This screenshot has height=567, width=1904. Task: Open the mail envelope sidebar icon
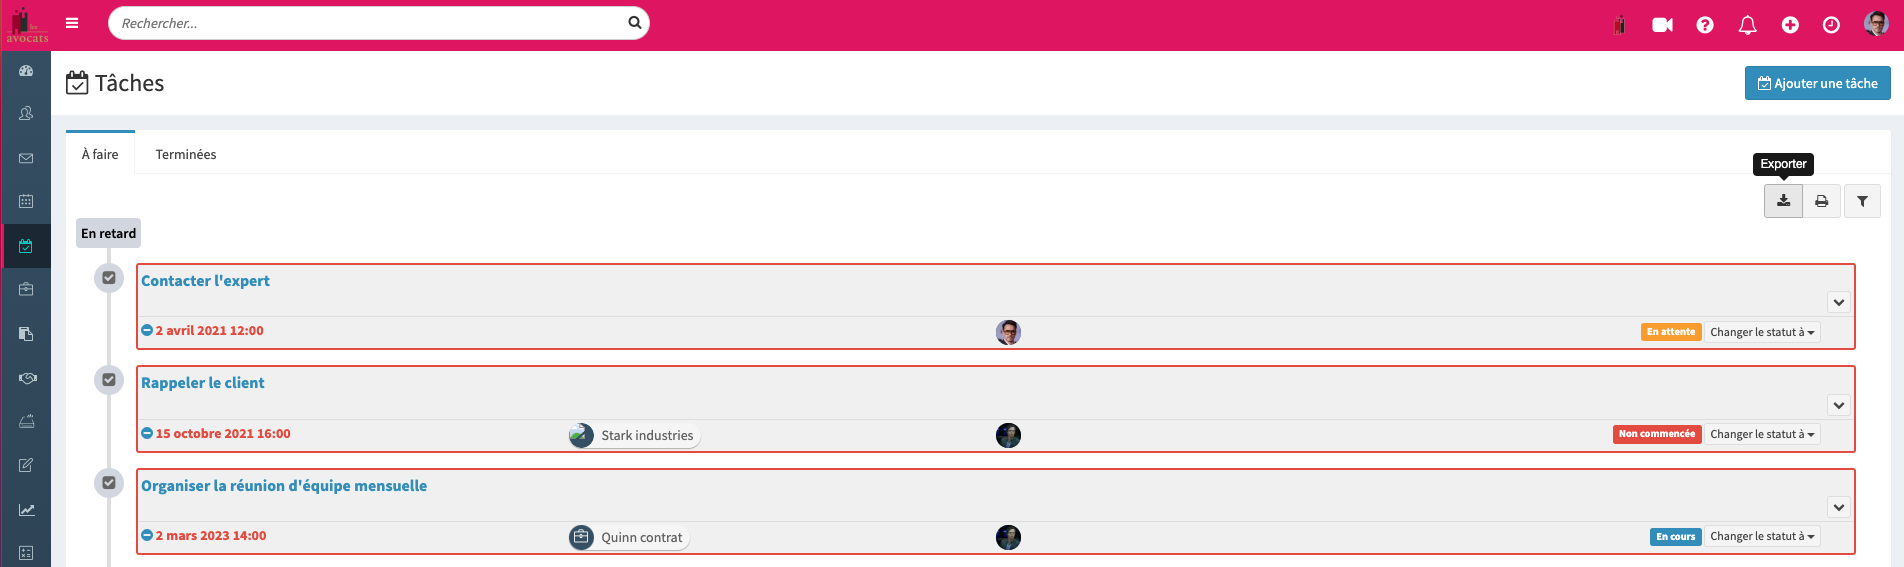point(26,158)
